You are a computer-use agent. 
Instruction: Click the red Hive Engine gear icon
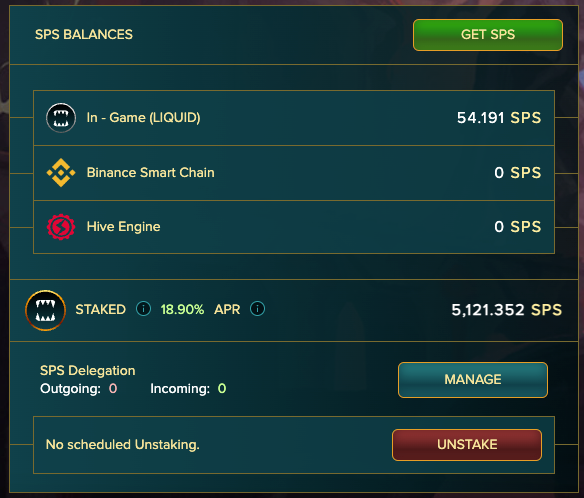pos(61,227)
